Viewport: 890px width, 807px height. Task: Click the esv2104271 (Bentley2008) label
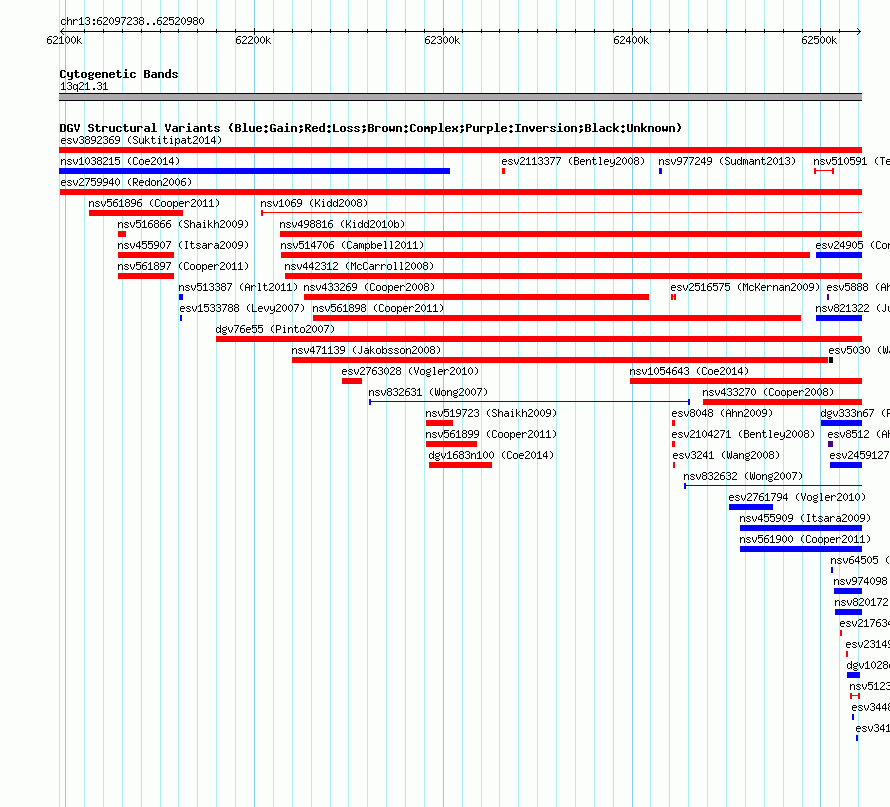point(743,434)
